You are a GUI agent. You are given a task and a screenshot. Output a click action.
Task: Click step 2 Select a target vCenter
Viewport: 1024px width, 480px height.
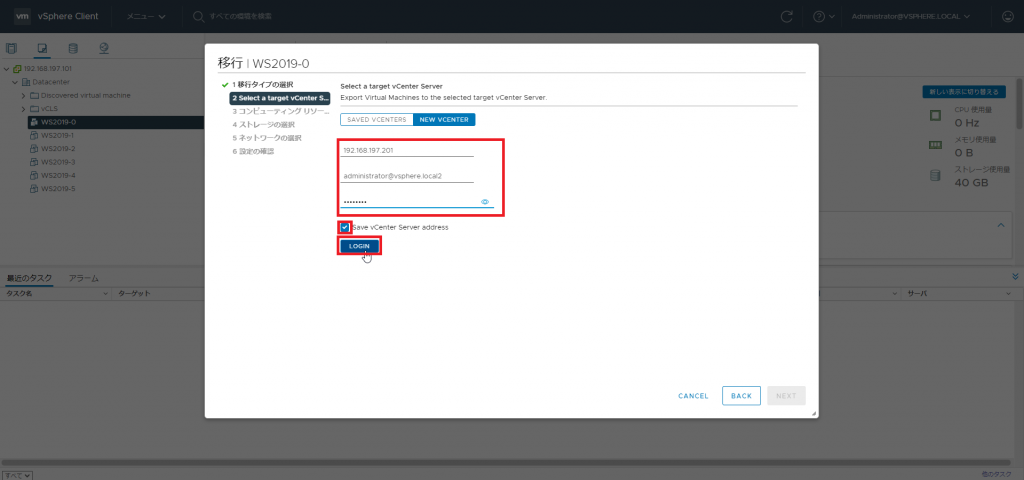280,98
